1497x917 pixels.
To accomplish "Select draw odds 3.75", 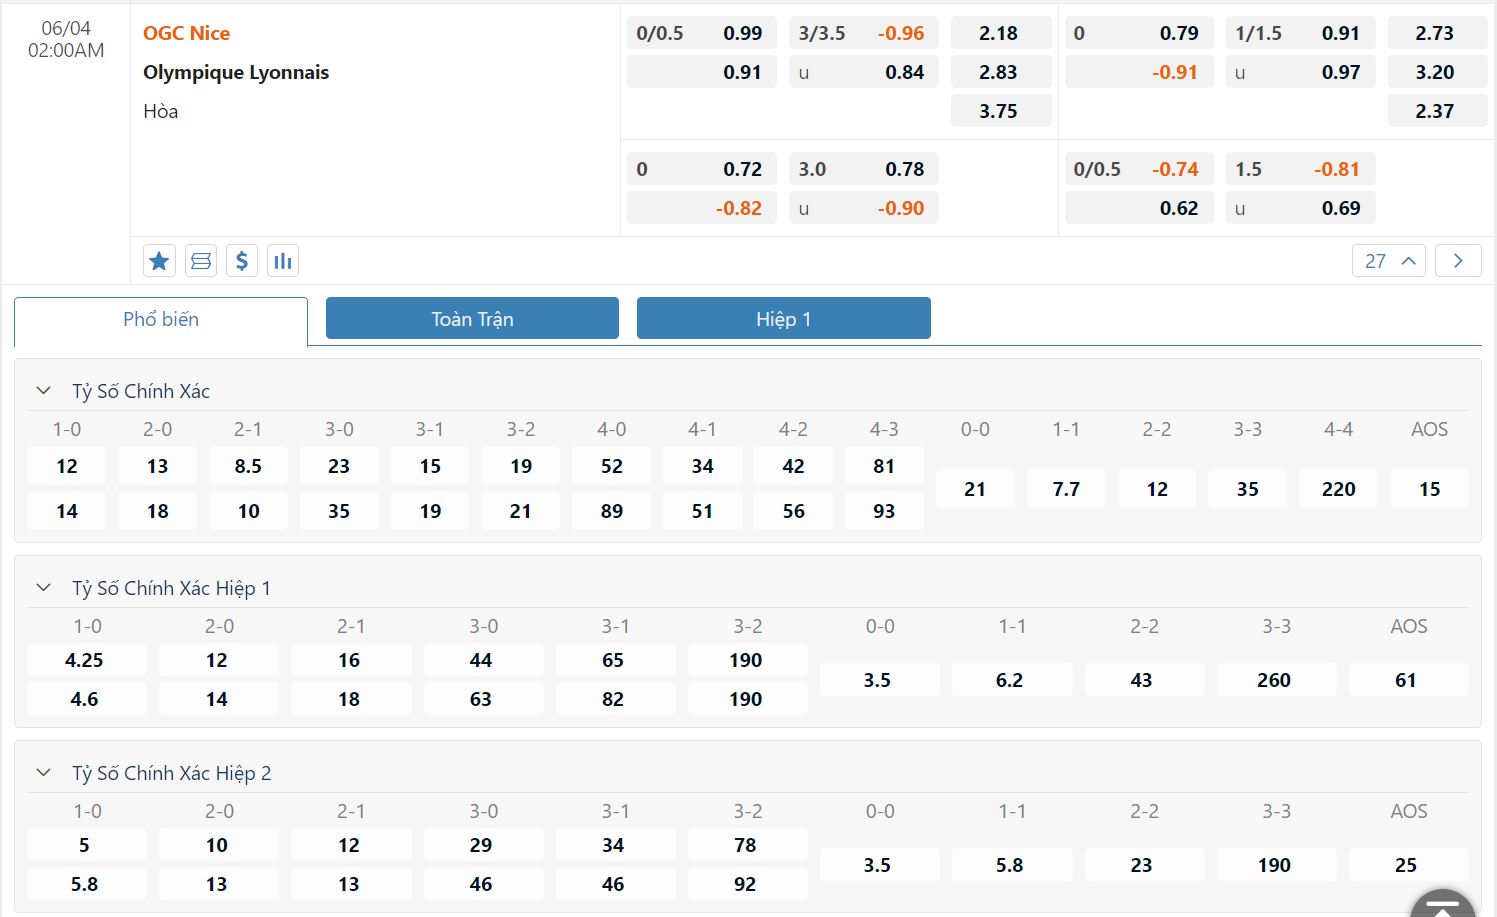I will tap(1001, 111).
